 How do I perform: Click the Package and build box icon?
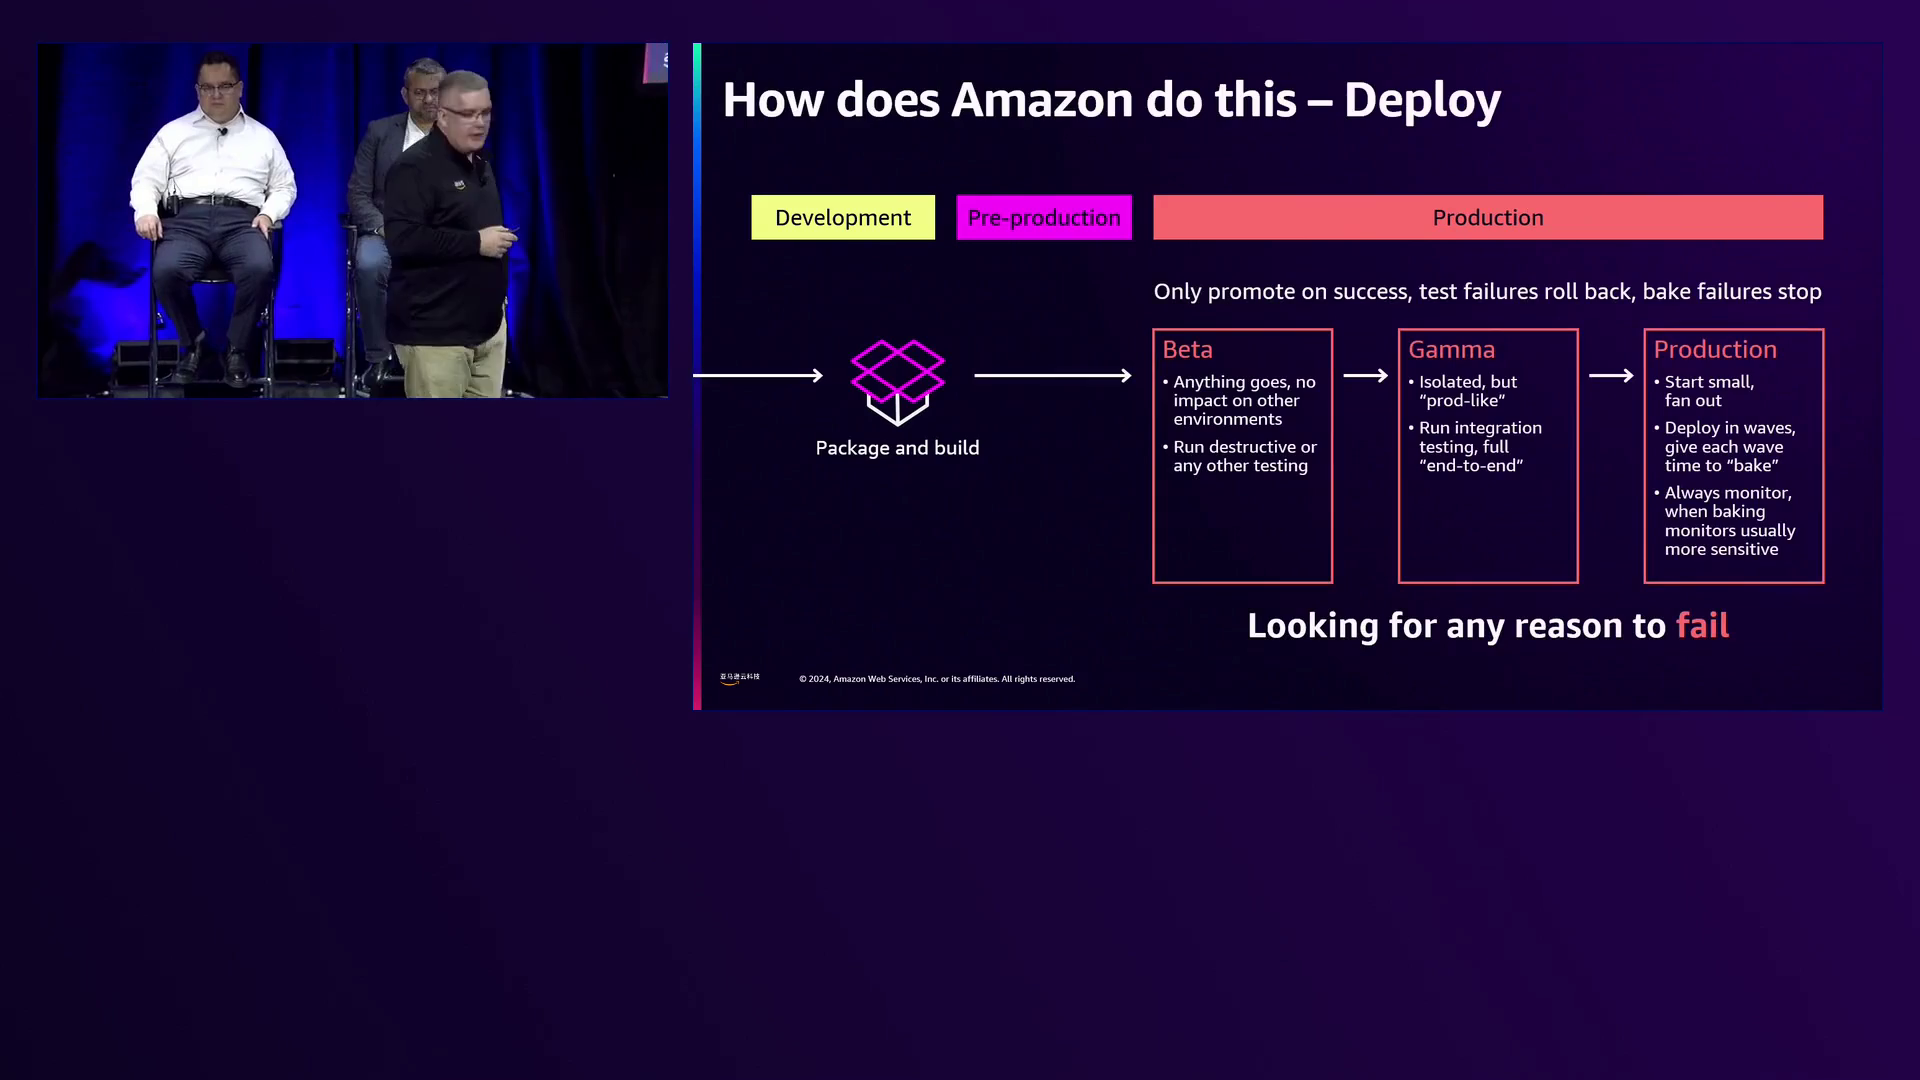(x=897, y=382)
